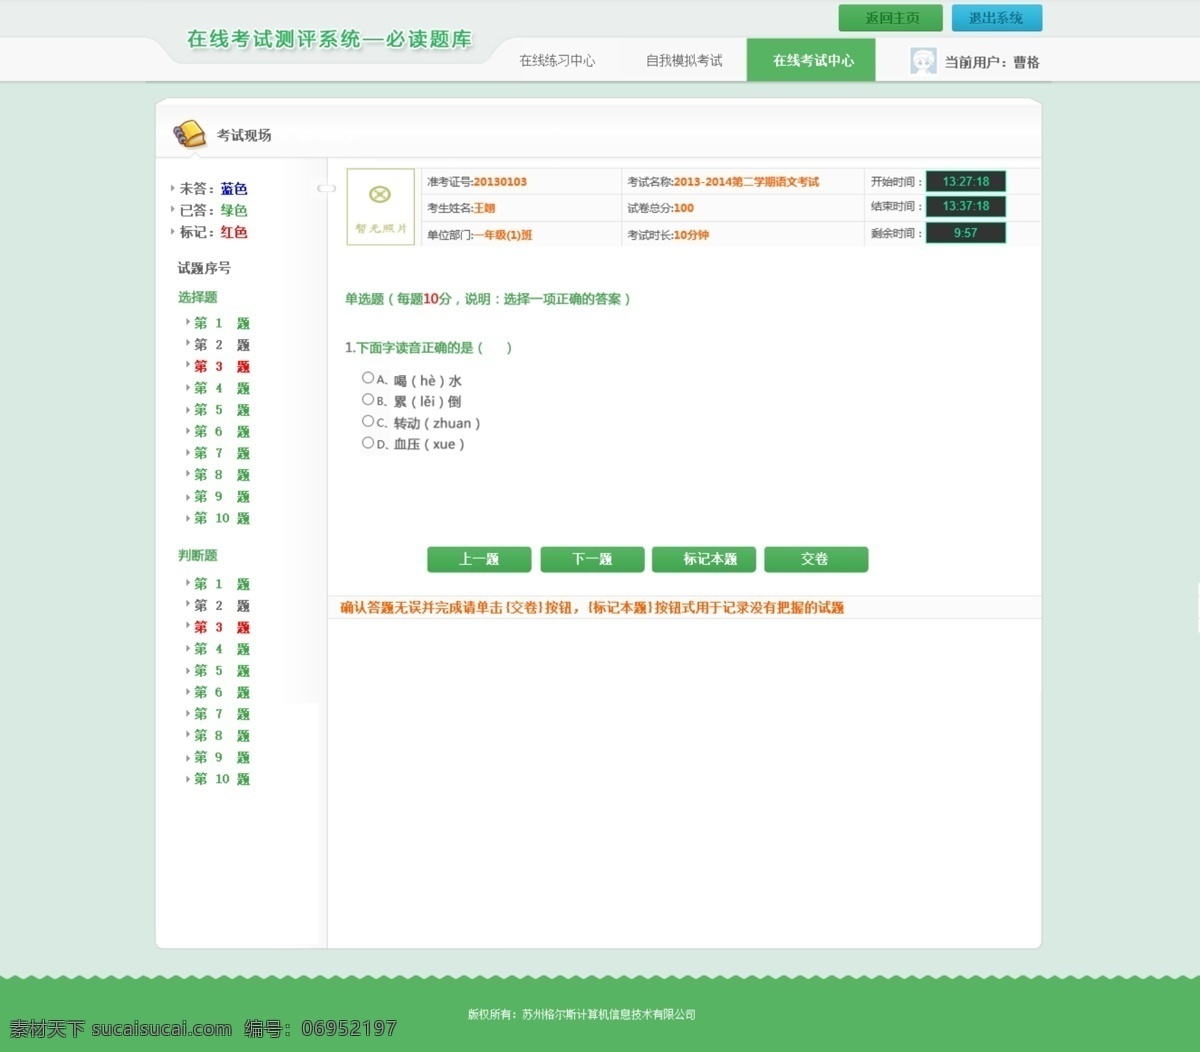Image resolution: width=1200 pixels, height=1052 pixels.
Task: Open 选择题 question 第 4 题
Action: click(221, 388)
